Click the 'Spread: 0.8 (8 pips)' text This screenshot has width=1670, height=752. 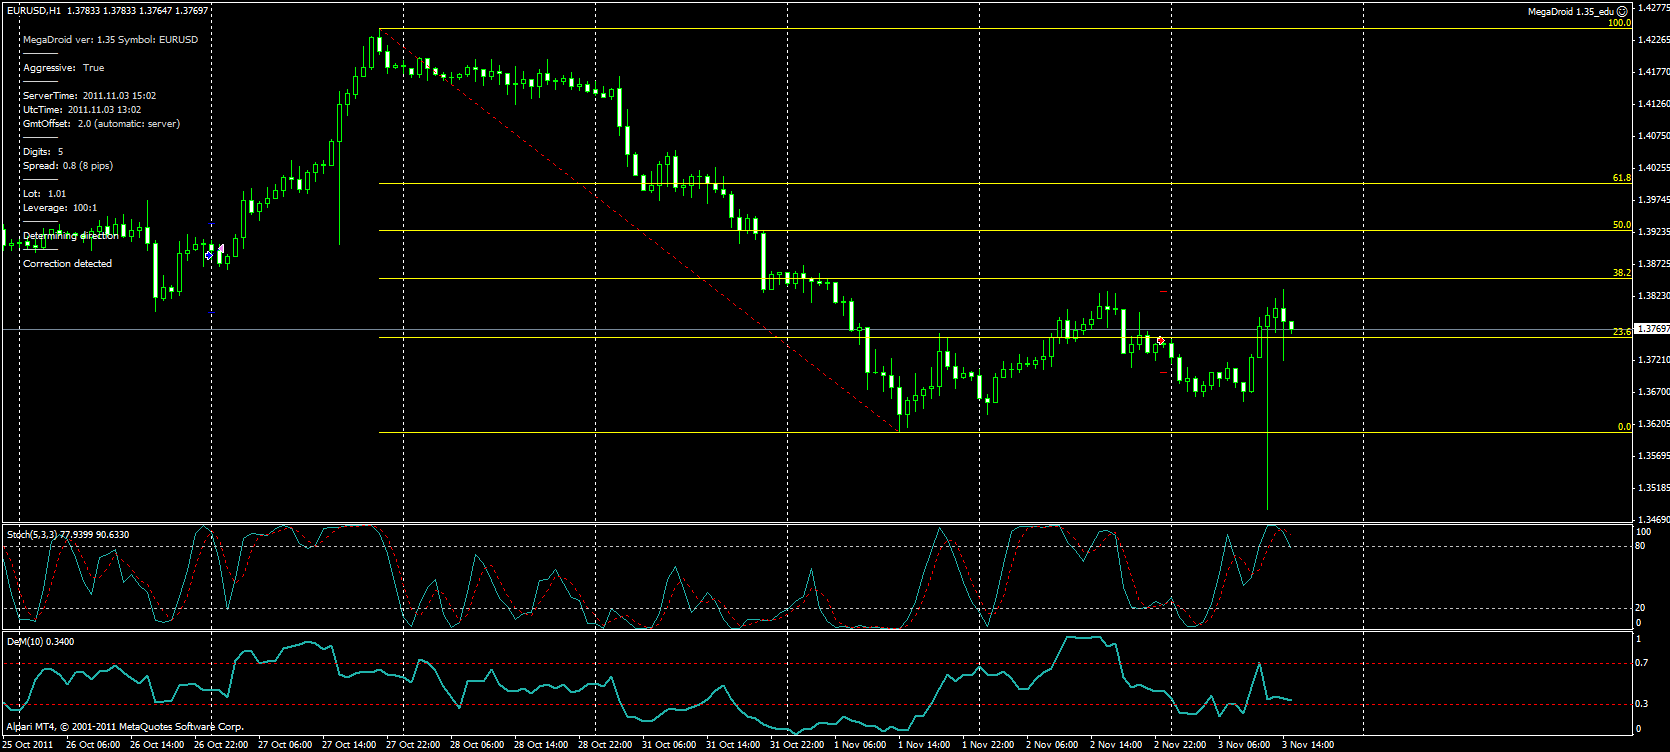pos(68,166)
